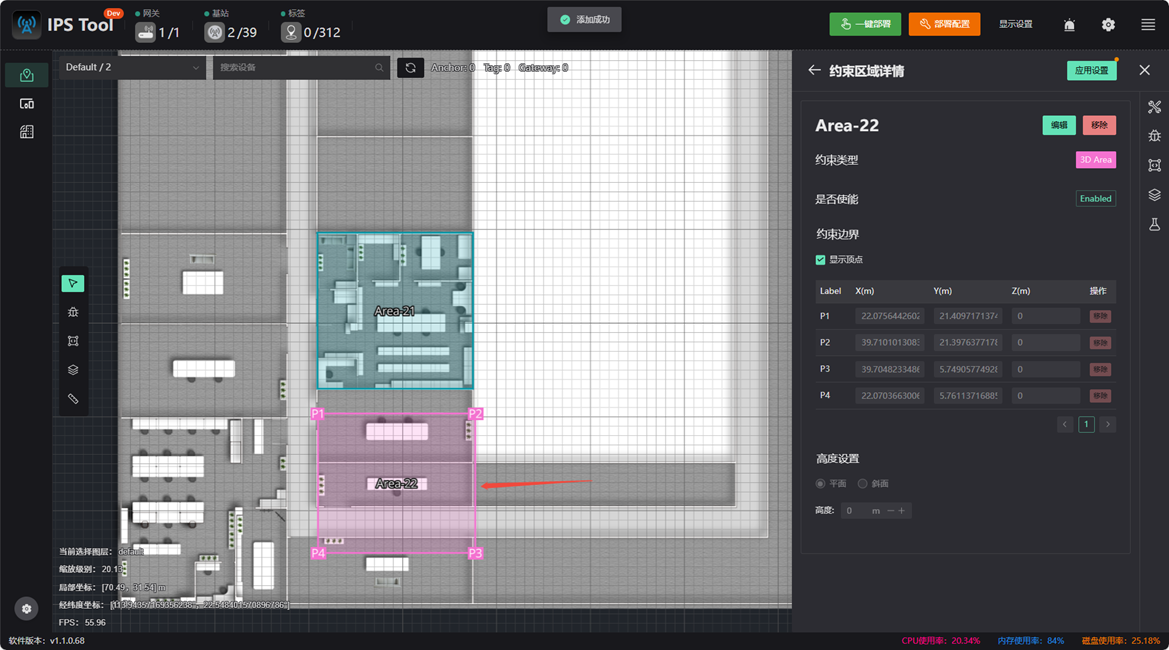
Task: Toggle the Enabled status tag
Action: (x=1095, y=198)
